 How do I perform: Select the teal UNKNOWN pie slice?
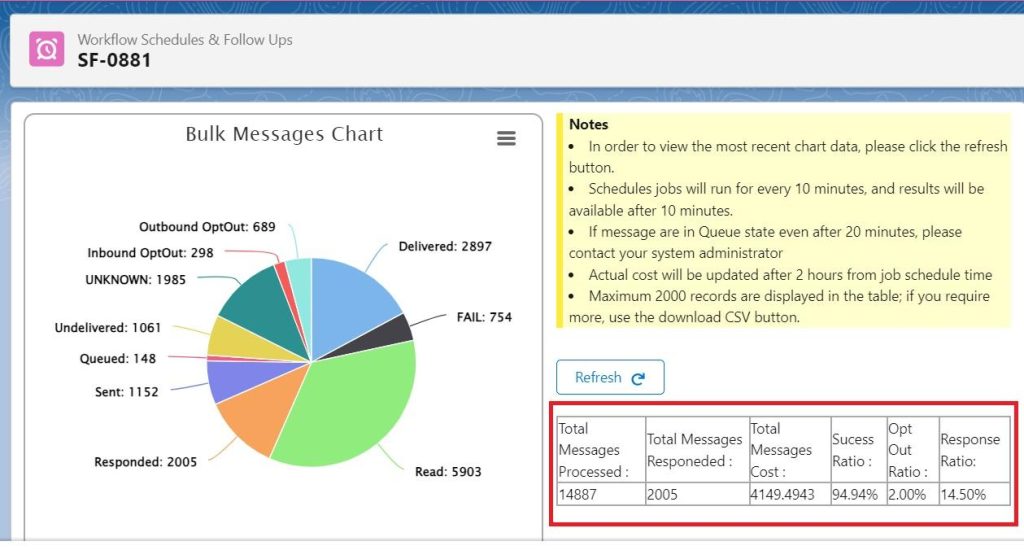[253, 298]
